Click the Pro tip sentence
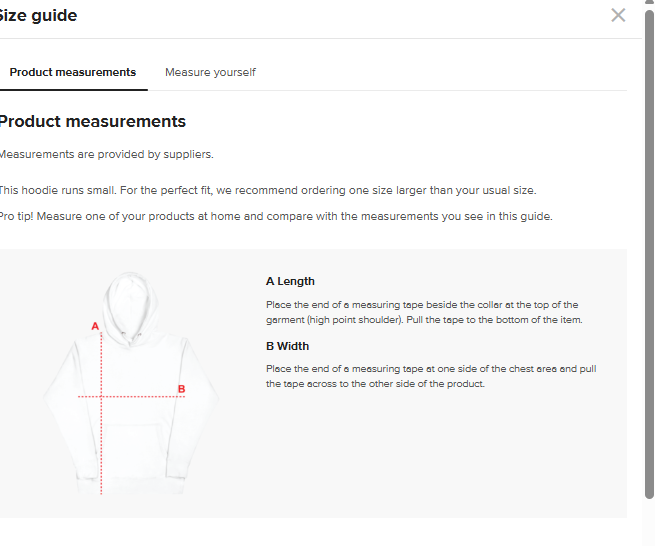655x546 pixels. coord(275,216)
